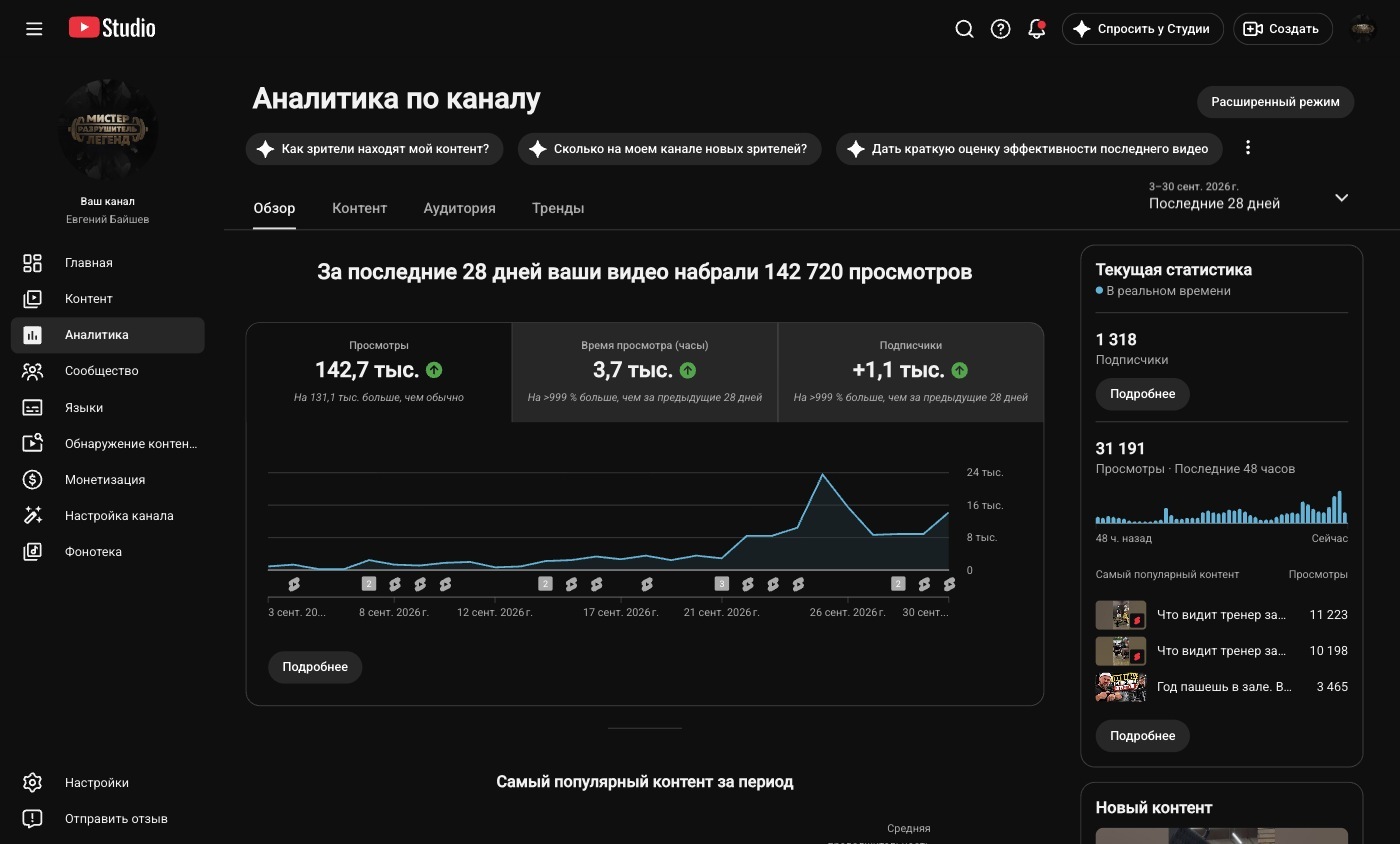Open Обнаружение контента in the sidebar

click(x=108, y=444)
